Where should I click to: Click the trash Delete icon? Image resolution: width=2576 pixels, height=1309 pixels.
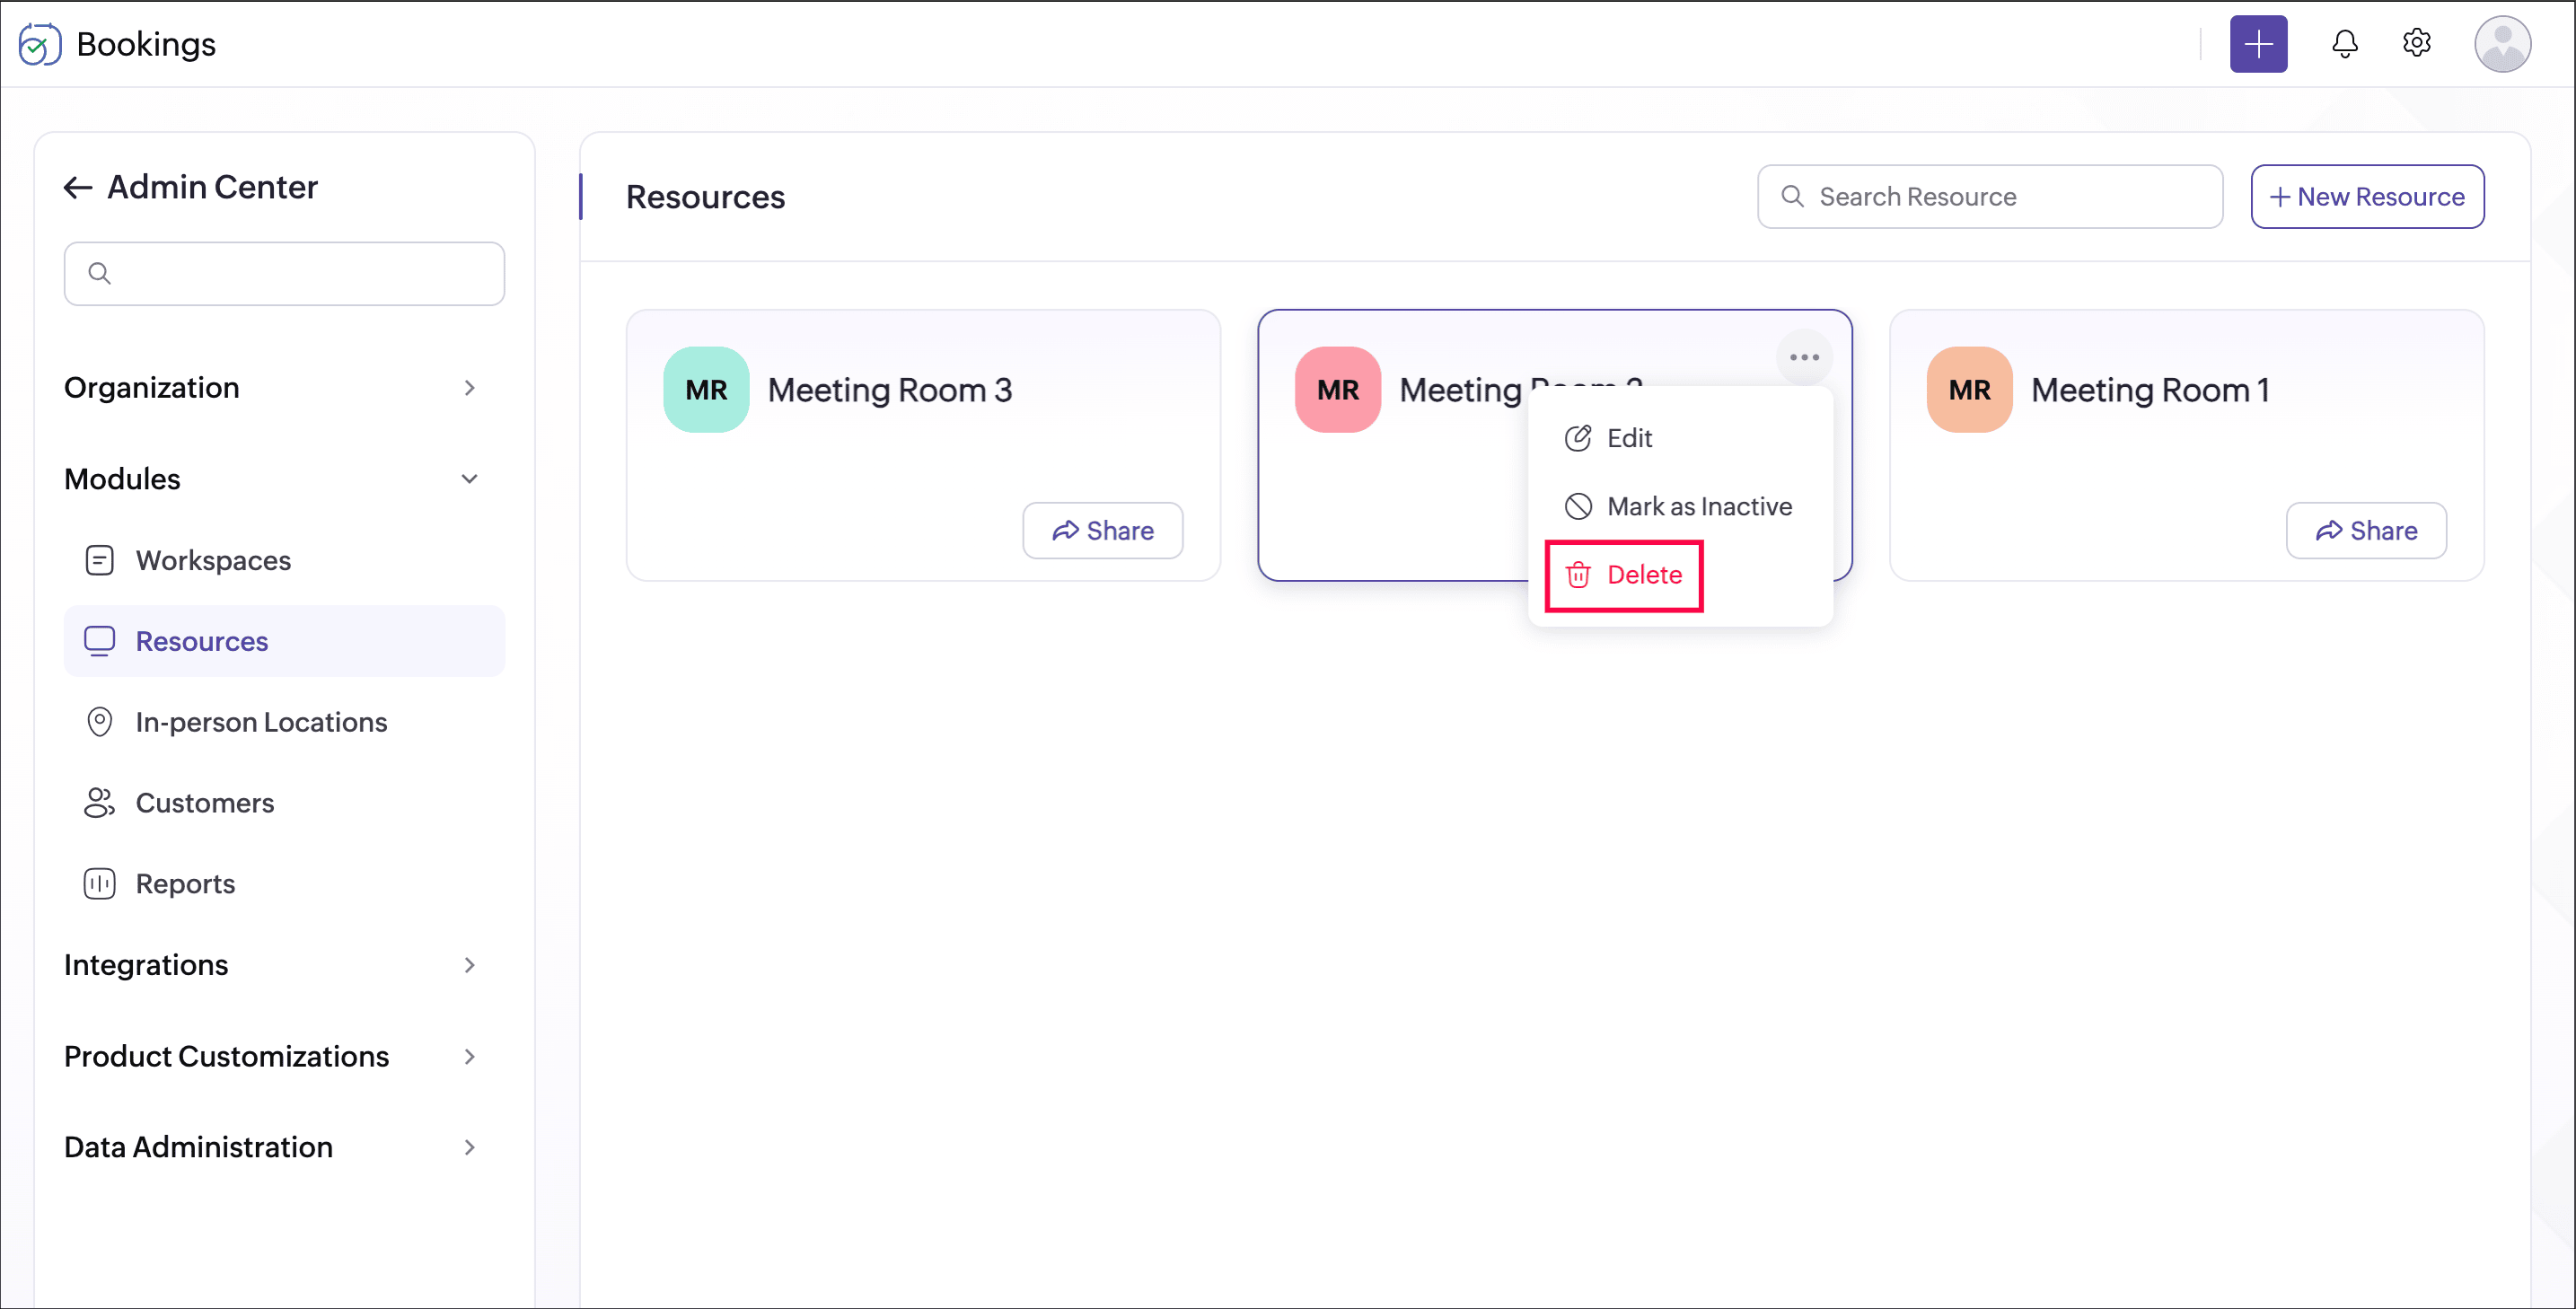(1577, 575)
